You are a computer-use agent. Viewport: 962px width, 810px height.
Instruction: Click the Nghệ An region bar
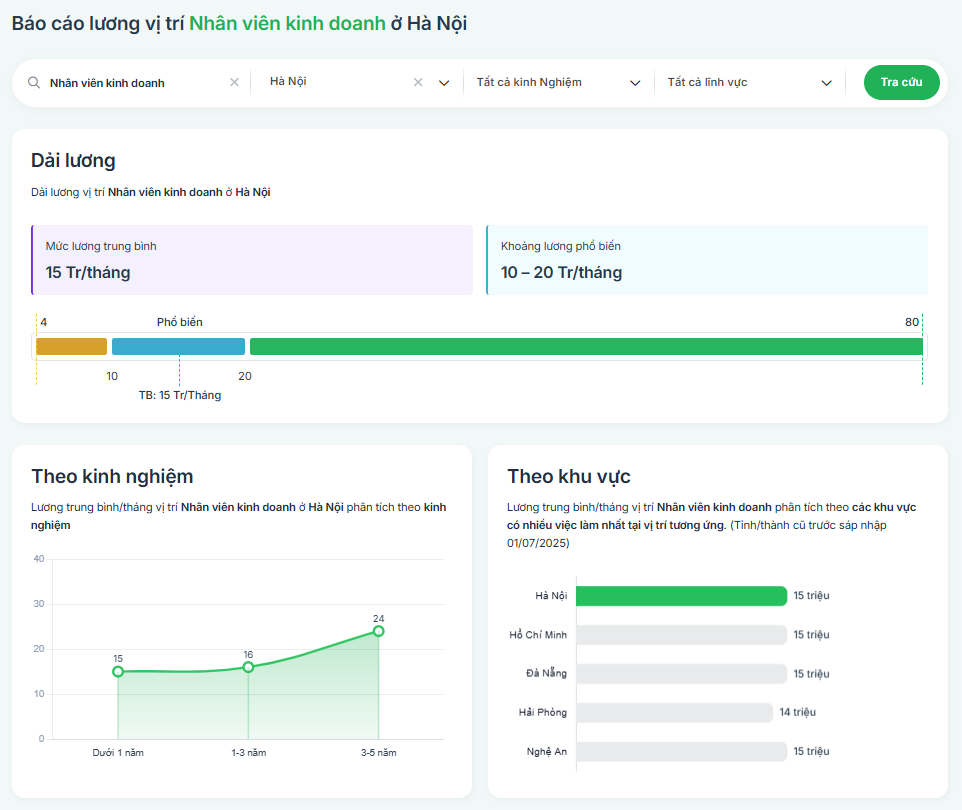coord(682,752)
